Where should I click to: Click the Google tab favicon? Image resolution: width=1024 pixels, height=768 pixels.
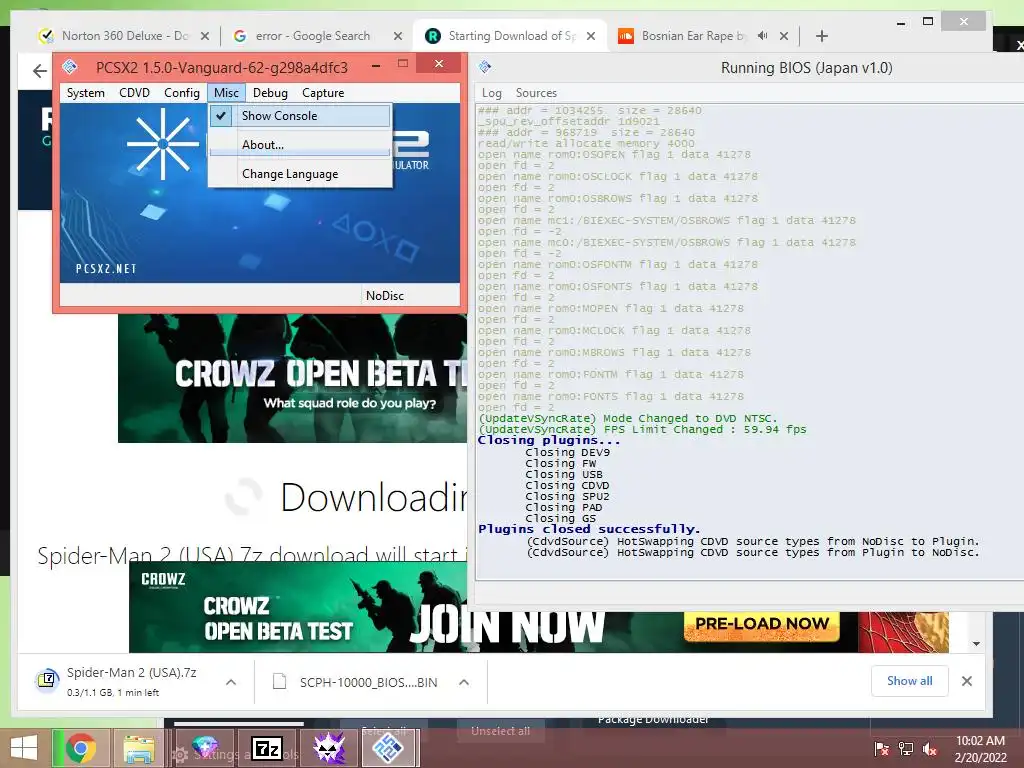click(240, 36)
